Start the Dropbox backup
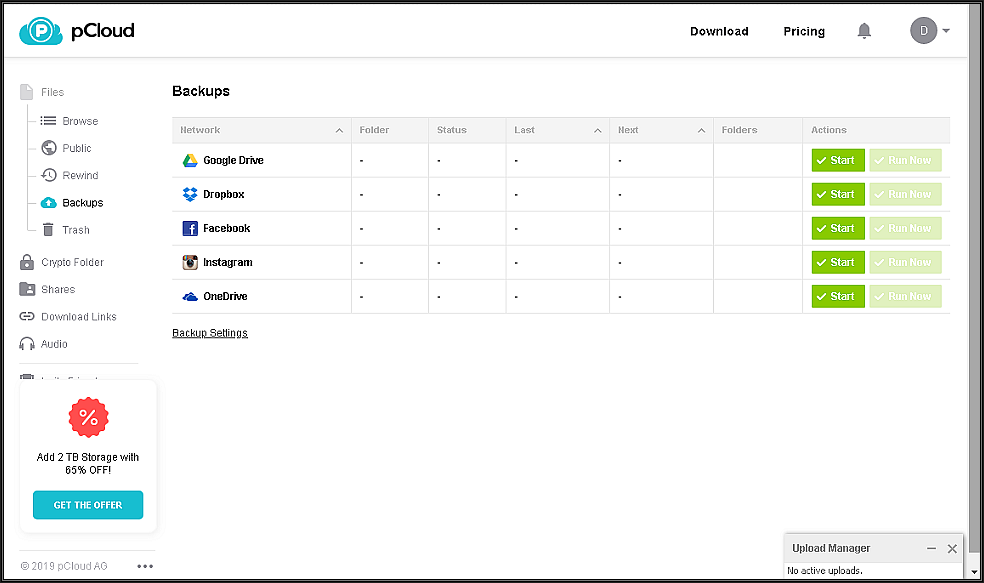 tap(838, 194)
